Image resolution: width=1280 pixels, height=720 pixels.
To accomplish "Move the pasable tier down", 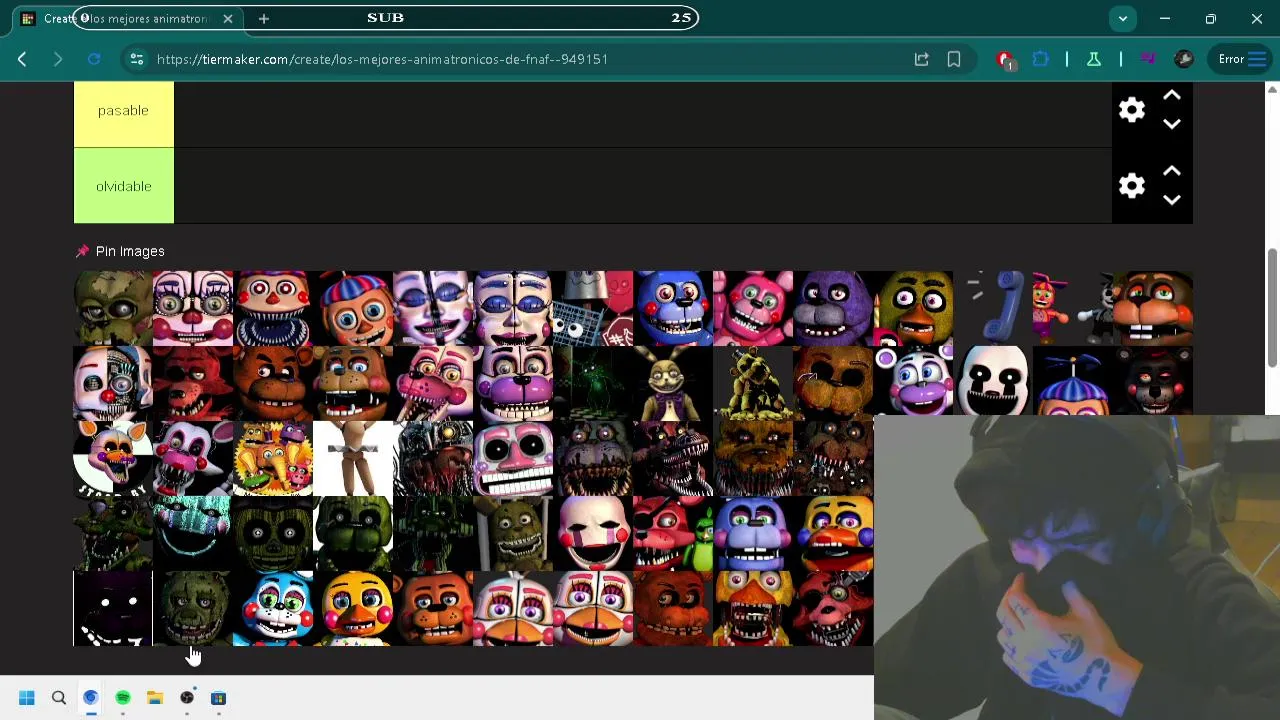I will point(1172,124).
